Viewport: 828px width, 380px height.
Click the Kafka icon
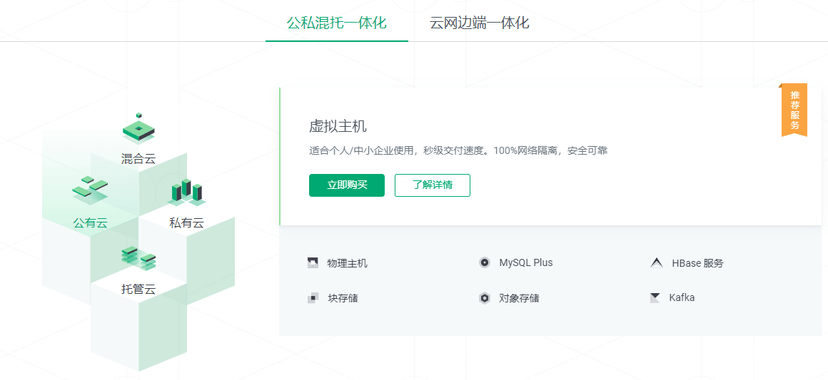coord(655,298)
